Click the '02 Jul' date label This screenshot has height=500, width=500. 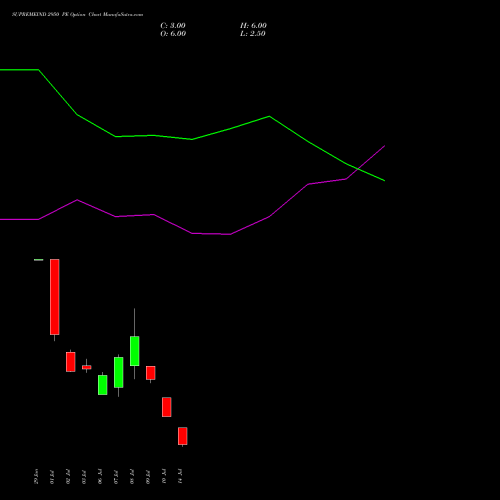(68, 477)
